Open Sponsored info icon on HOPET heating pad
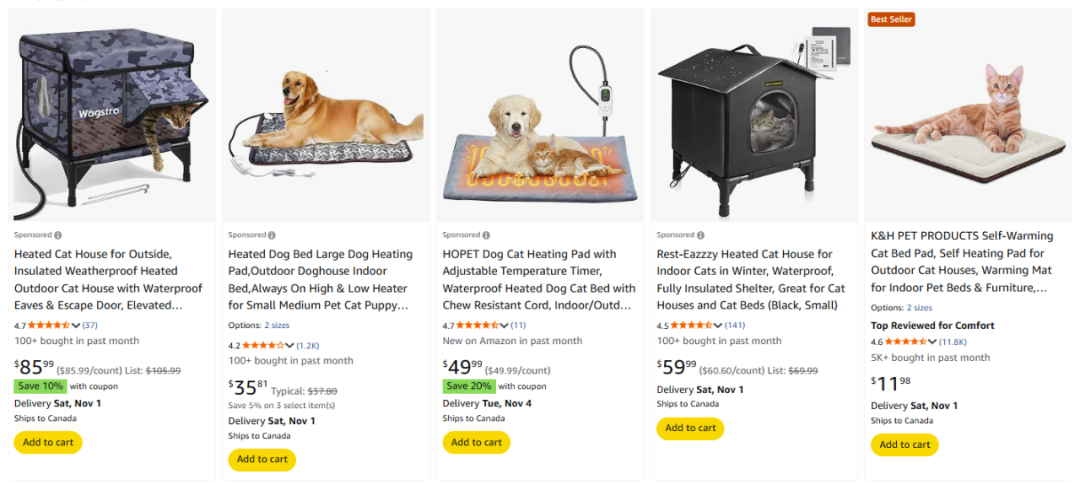The image size is (1080, 485). 486,235
